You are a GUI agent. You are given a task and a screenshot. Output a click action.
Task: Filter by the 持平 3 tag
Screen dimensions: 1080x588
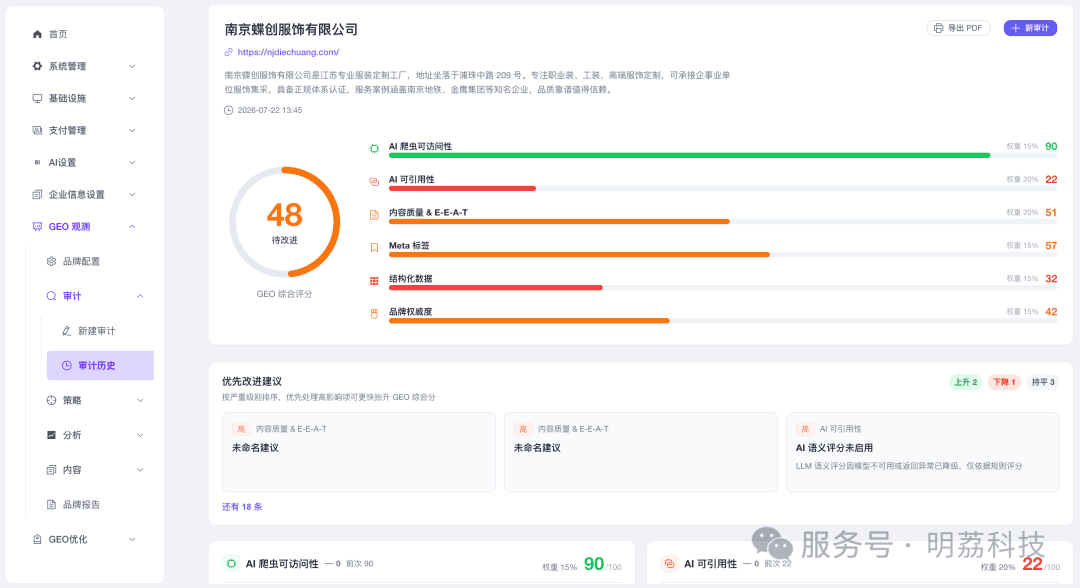(x=1043, y=382)
